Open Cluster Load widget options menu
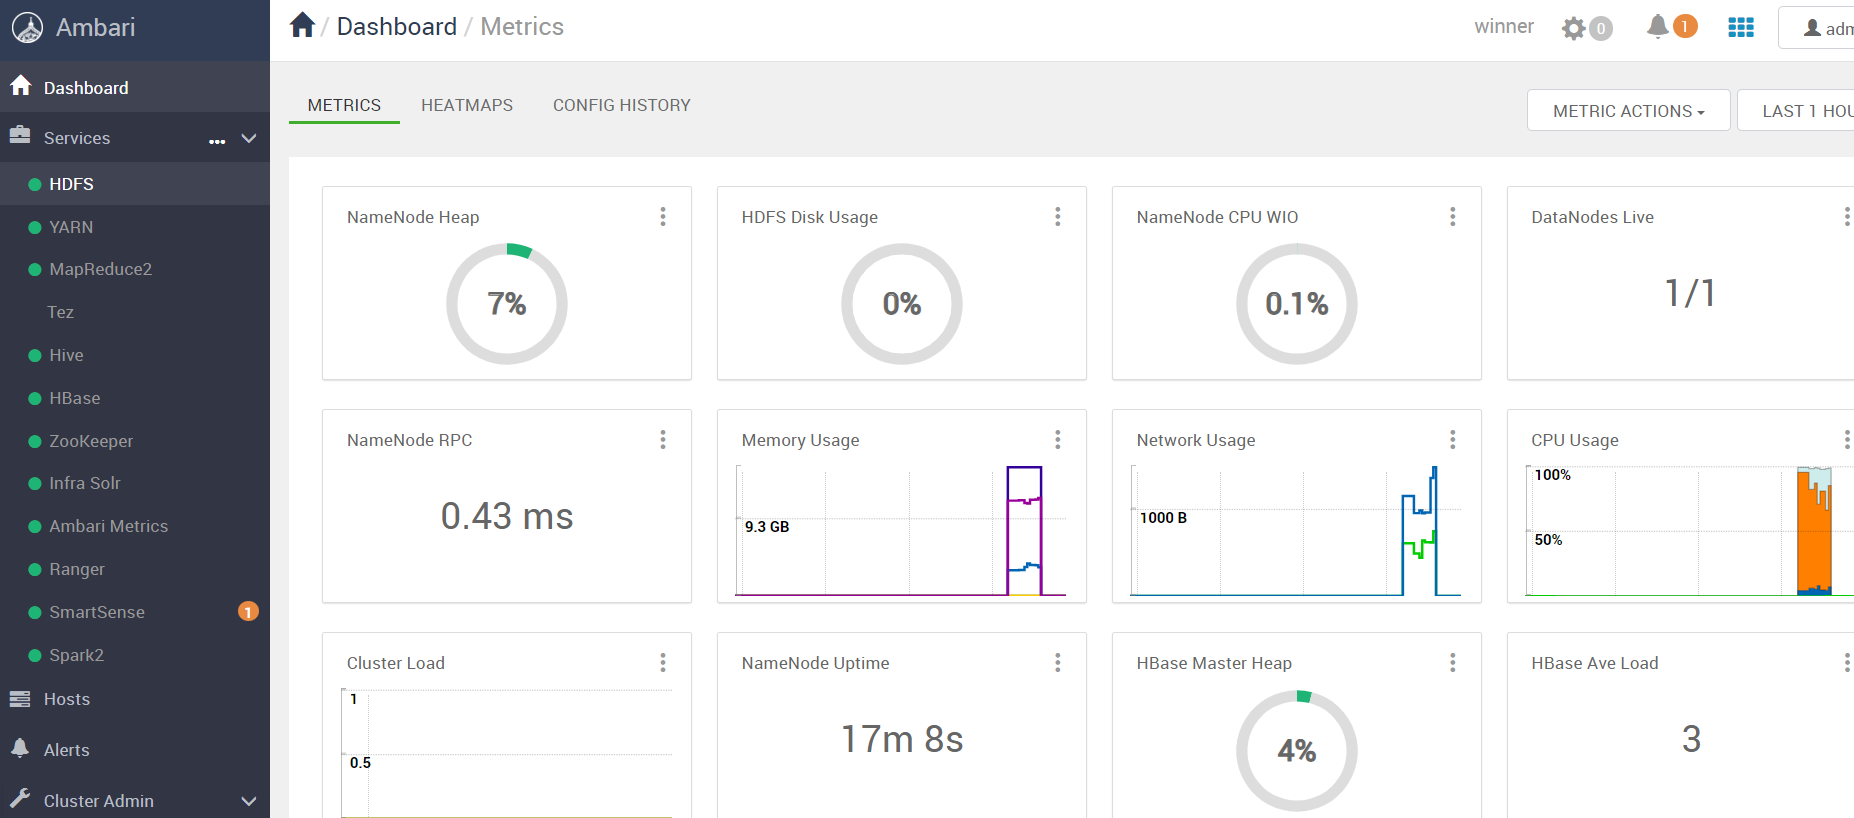This screenshot has width=1854, height=818. click(663, 663)
